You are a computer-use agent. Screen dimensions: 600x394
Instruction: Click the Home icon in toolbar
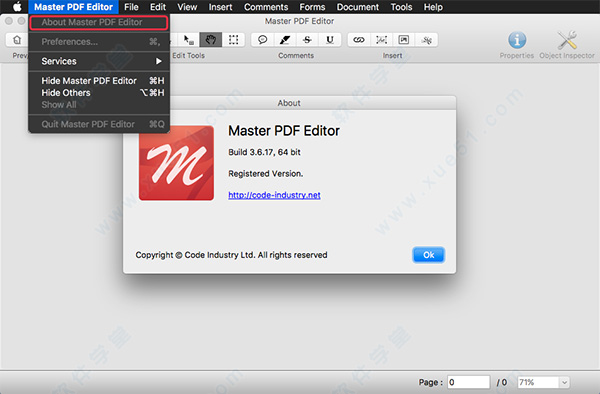pos(17,40)
